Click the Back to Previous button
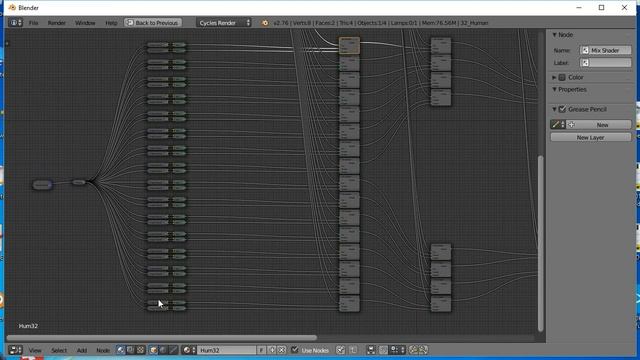Screen dimensions: 640x360 click(153, 23)
